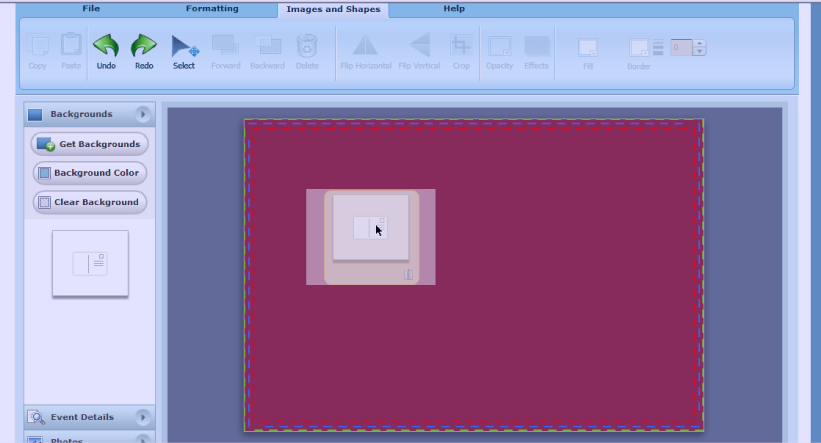Screen dimensions: 821x443
Task: Click the border width input field
Action: point(681,48)
